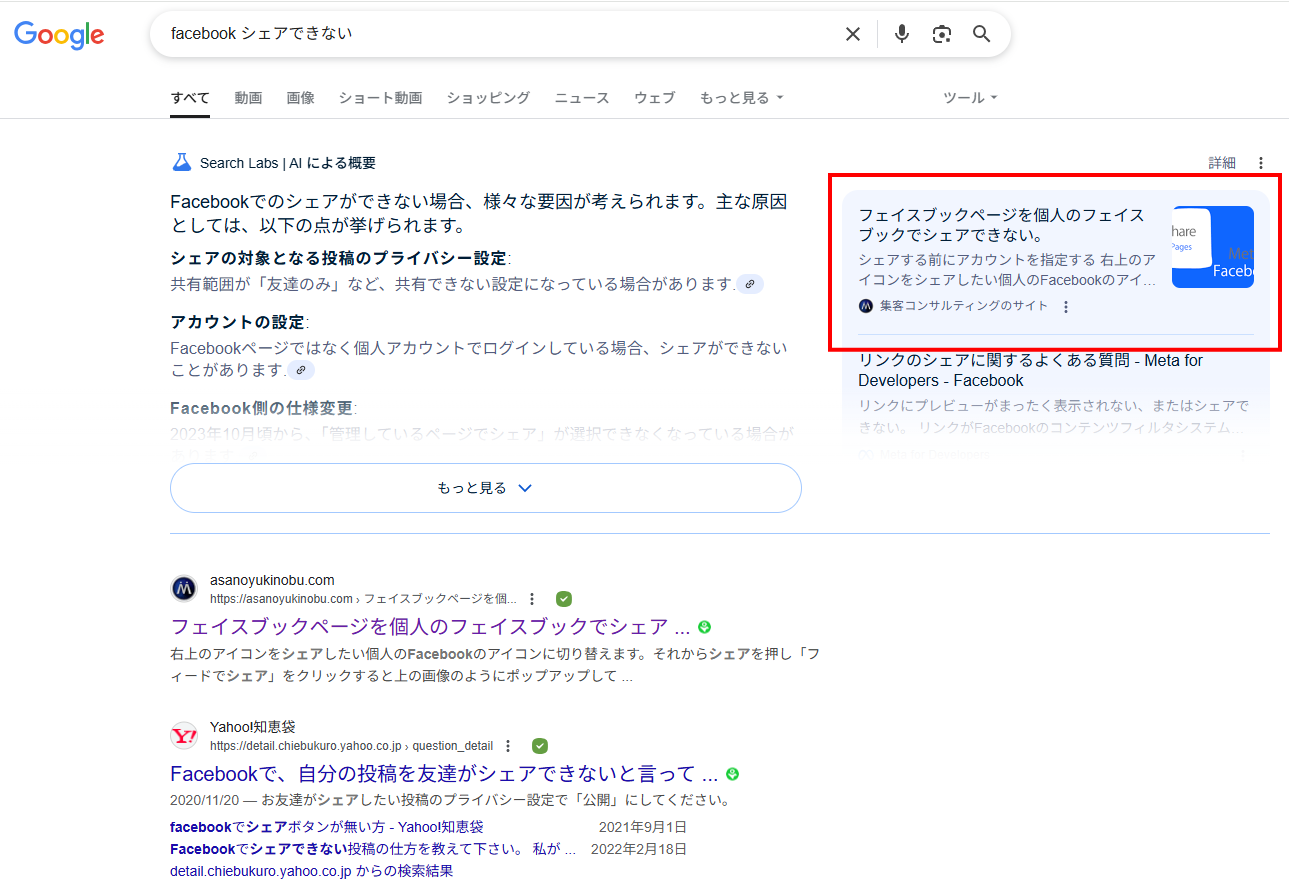The height and width of the screenshot is (893, 1289).
Task: Open the ショッピング tab
Action: click(x=488, y=98)
